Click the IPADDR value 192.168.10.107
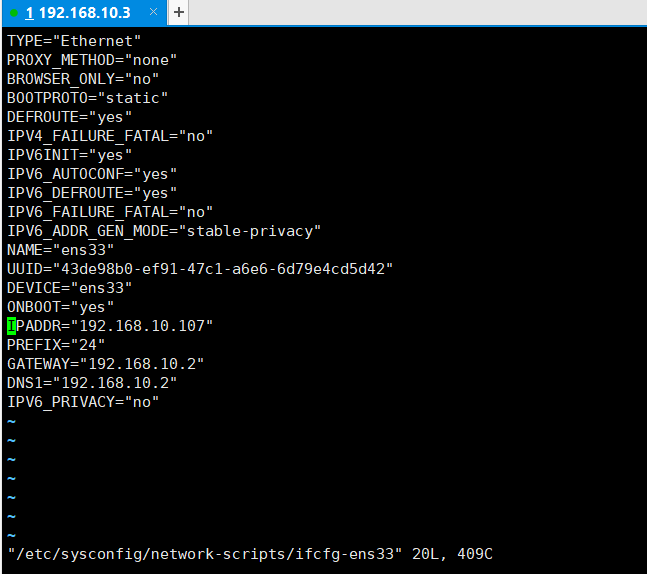Viewport: 647px width, 574px height. tap(142, 326)
